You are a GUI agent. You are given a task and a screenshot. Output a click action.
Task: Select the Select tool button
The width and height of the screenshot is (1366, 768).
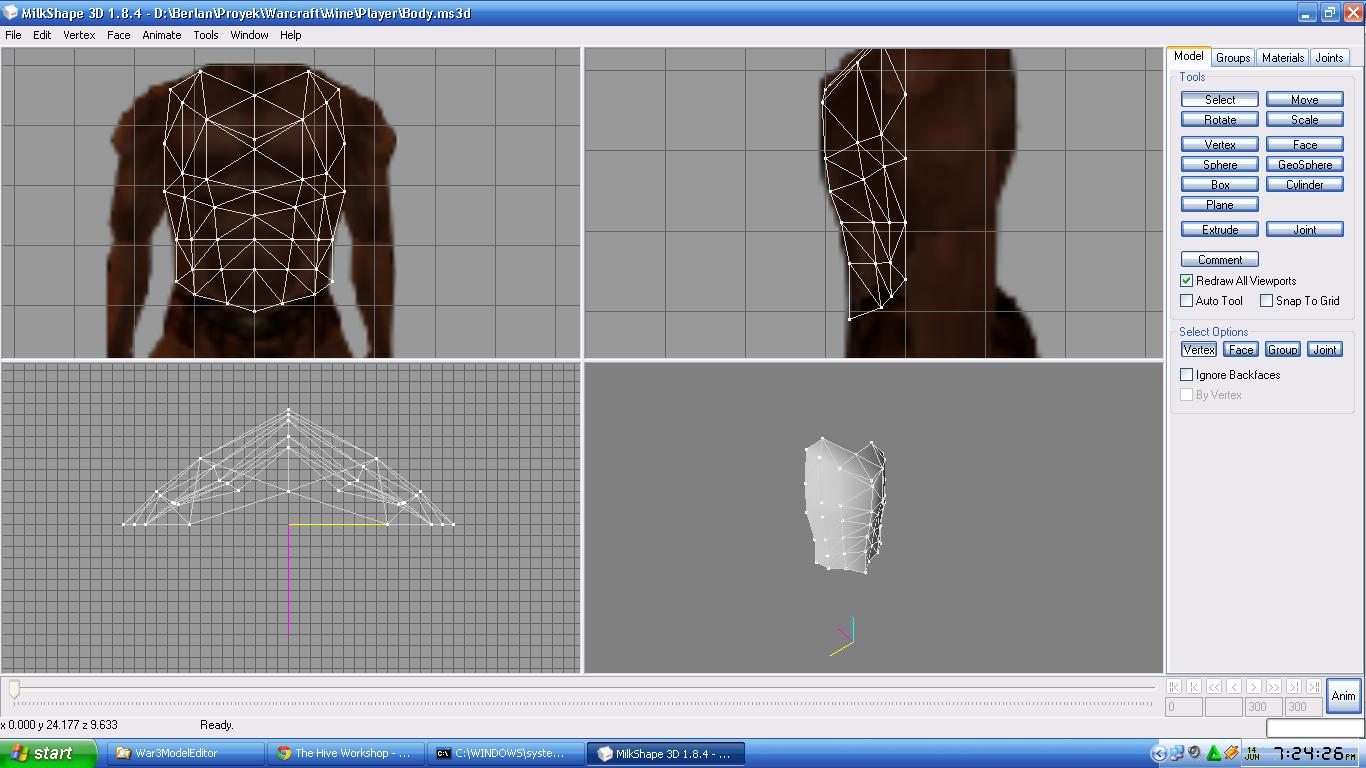point(1219,100)
